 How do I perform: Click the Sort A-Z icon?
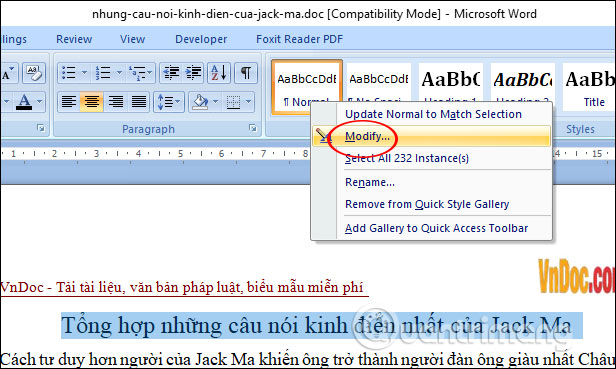pos(219,73)
